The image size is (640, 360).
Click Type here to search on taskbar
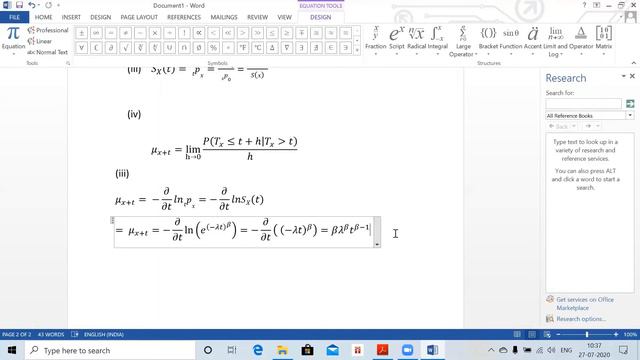(x=110, y=351)
